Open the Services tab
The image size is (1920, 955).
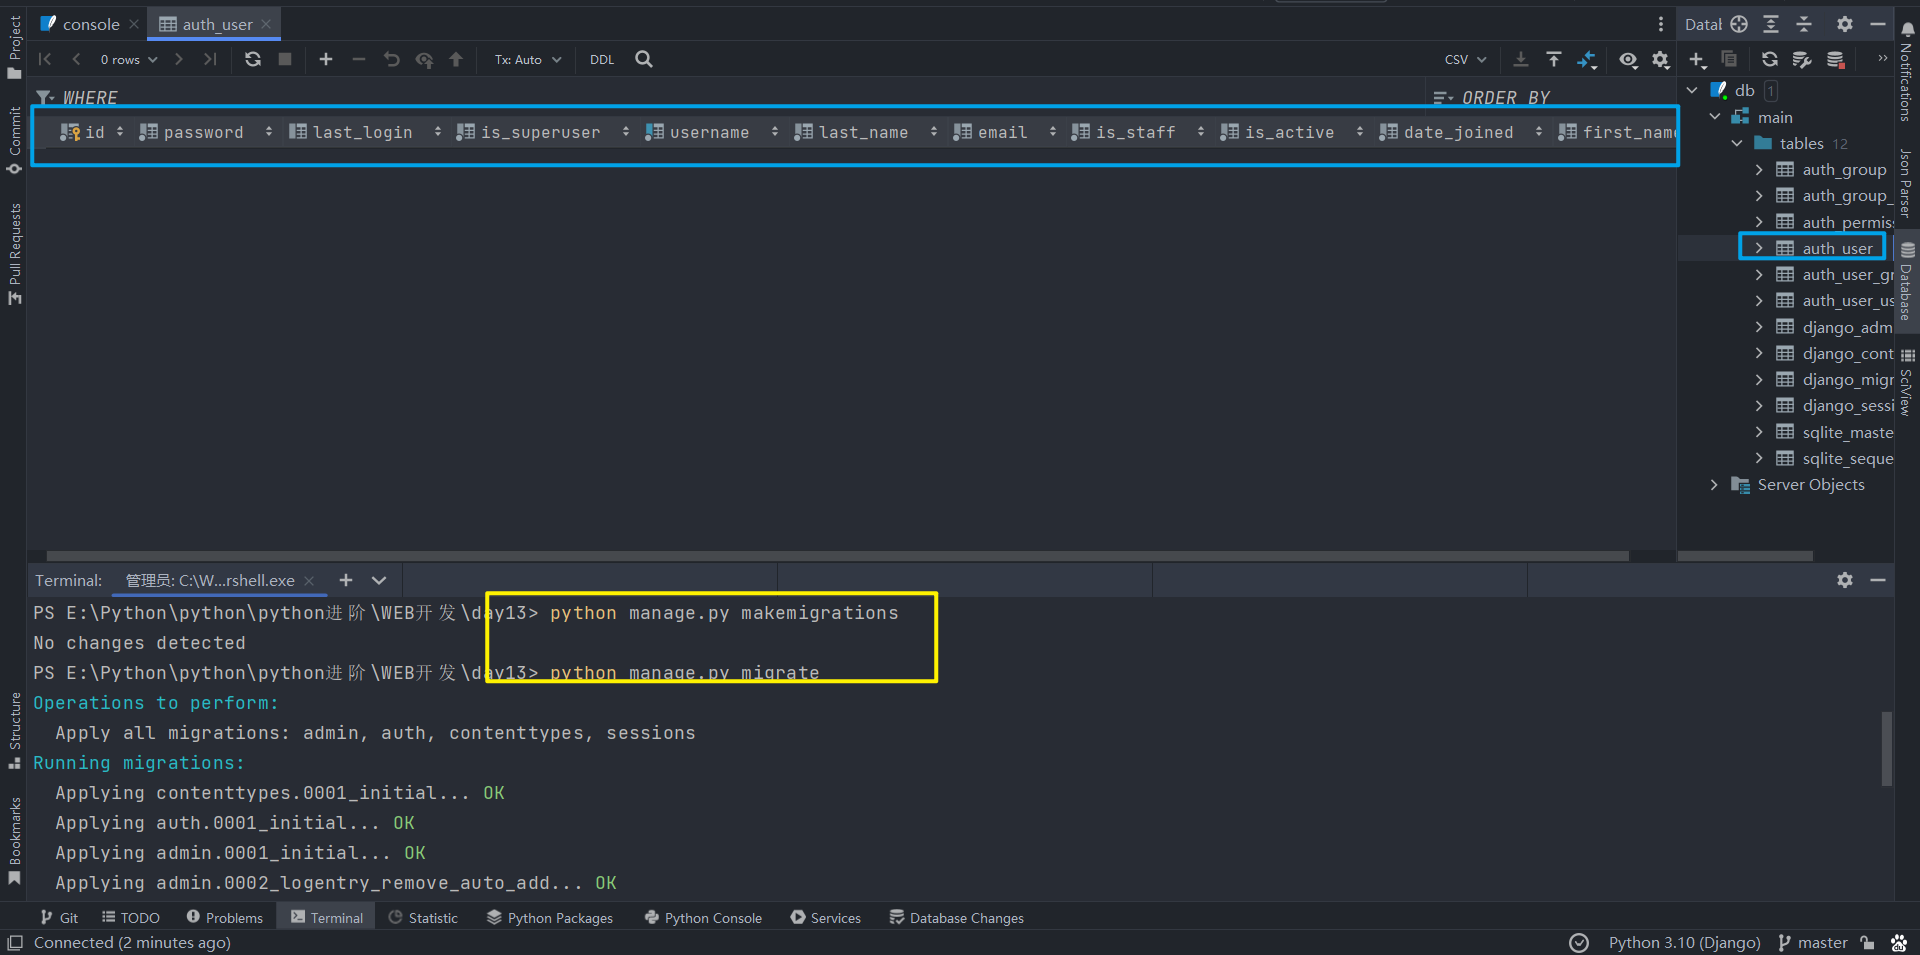coord(826,917)
